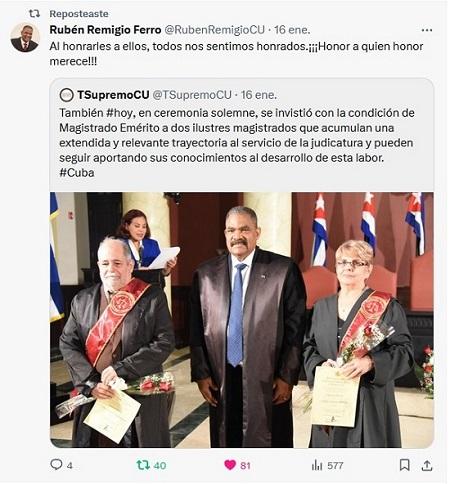Open the #Cuba hashtag

[77, 173]
